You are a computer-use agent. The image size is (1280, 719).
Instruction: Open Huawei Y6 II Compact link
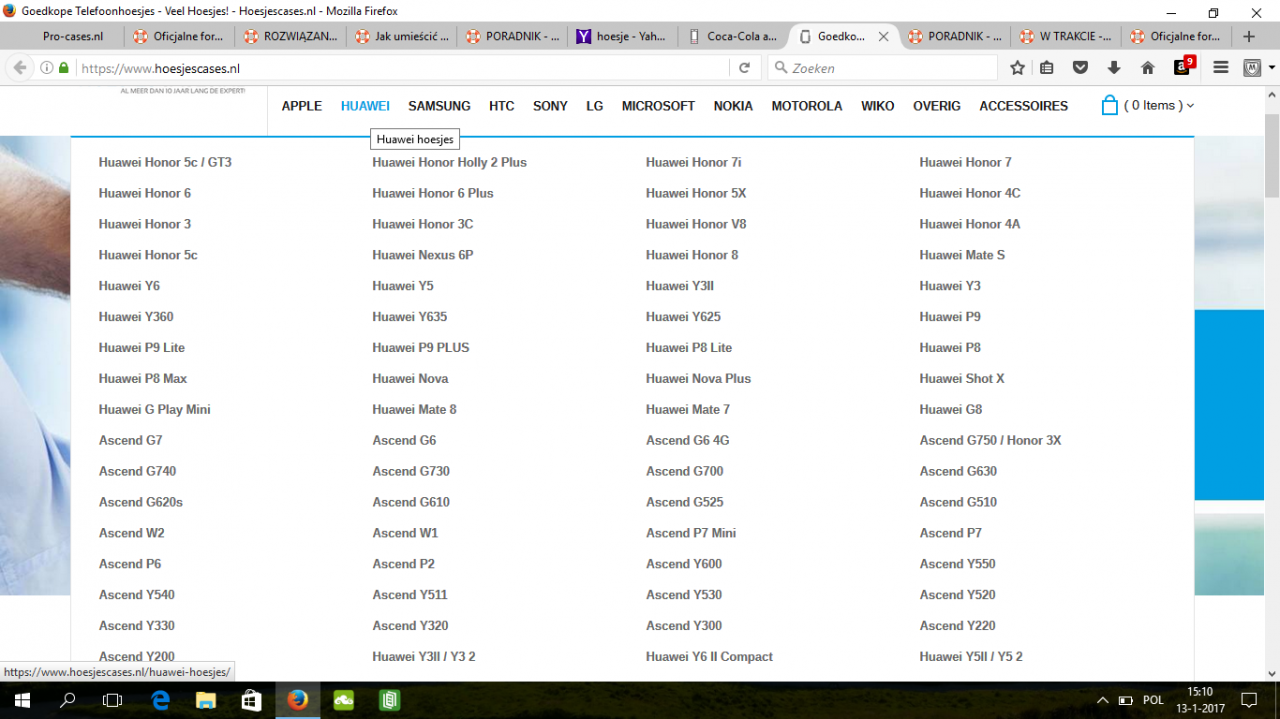[709, 657]
